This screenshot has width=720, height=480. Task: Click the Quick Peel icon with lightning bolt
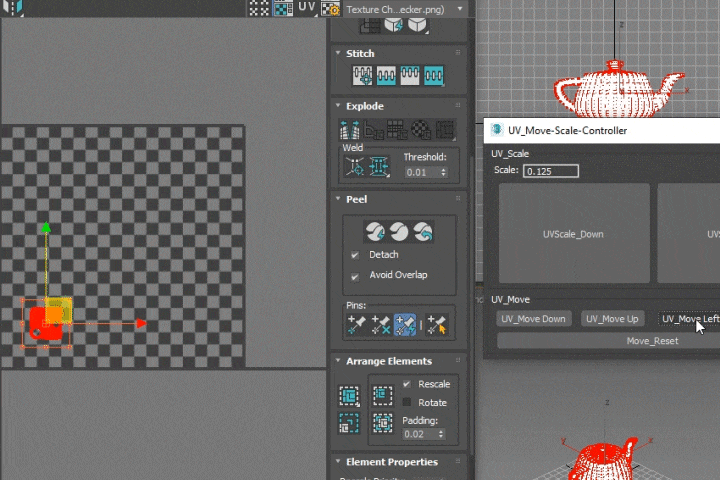tap(375, 232)
